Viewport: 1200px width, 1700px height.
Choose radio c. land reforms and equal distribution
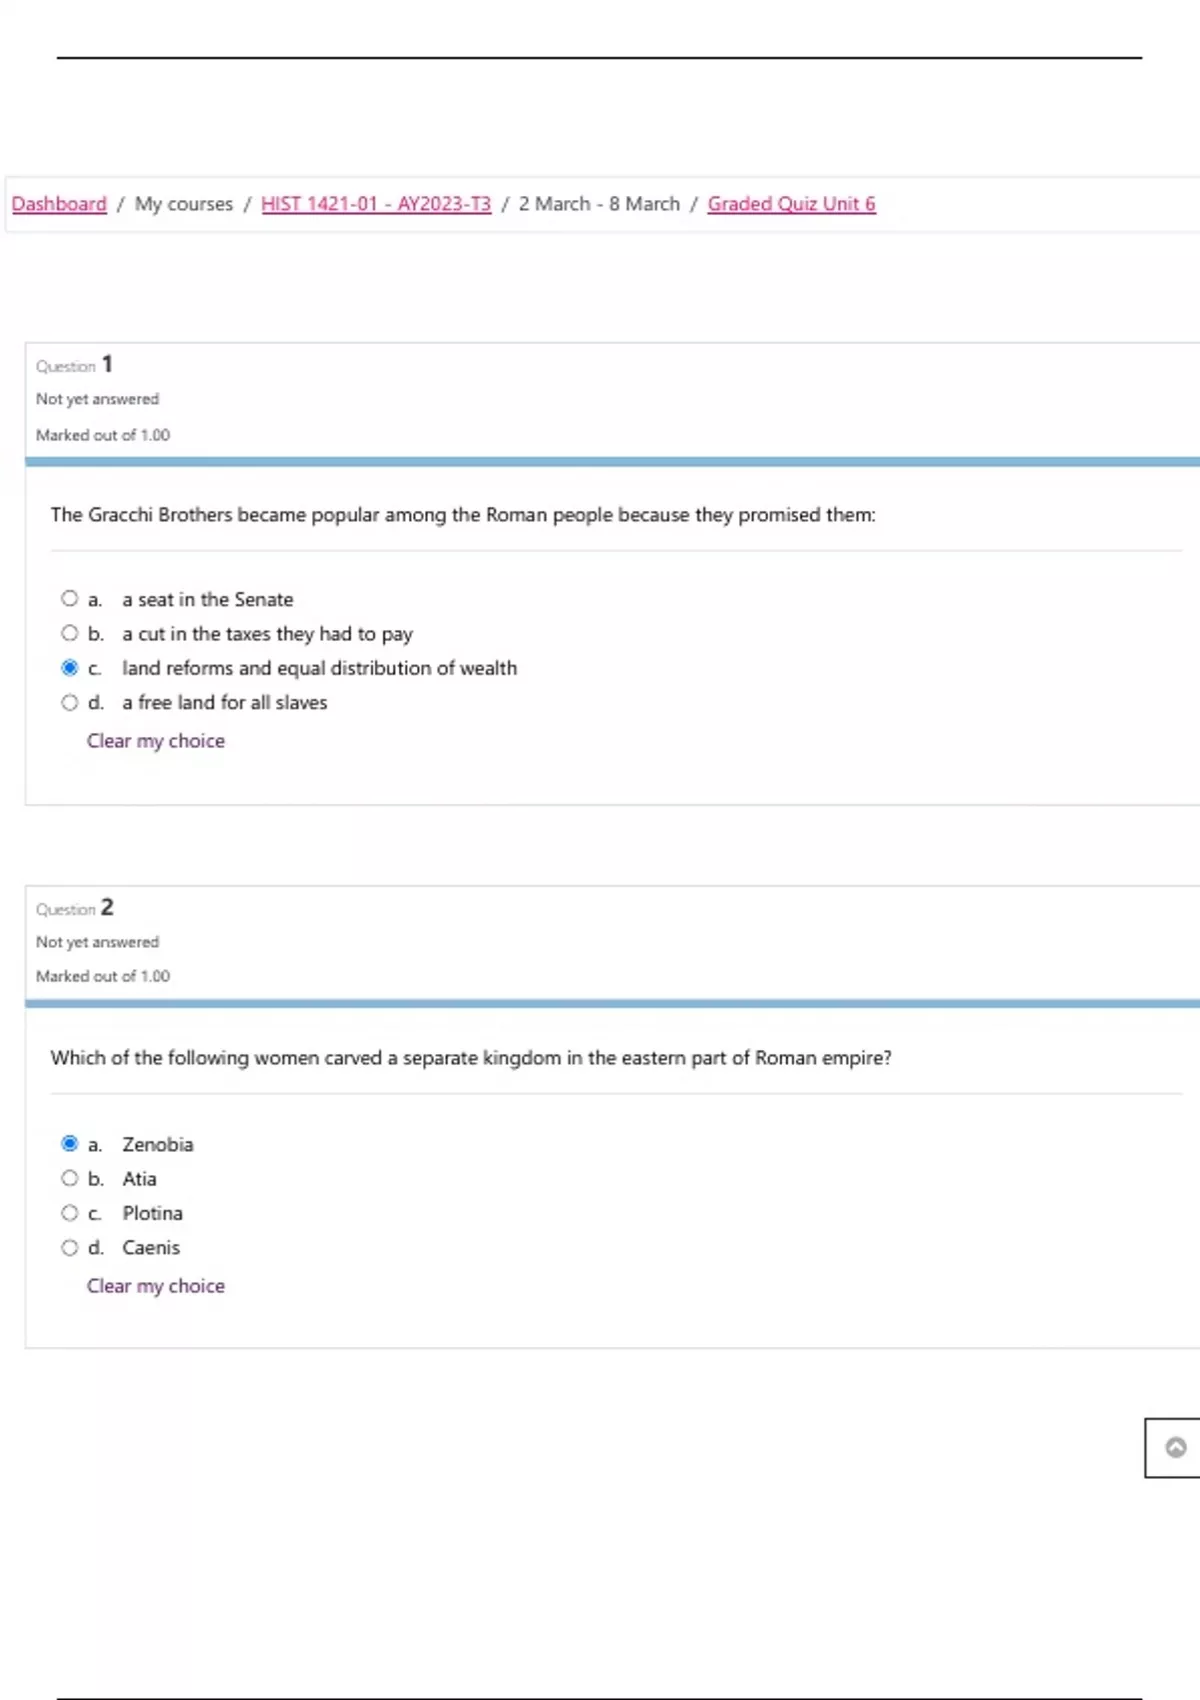(x=69, y=668)
